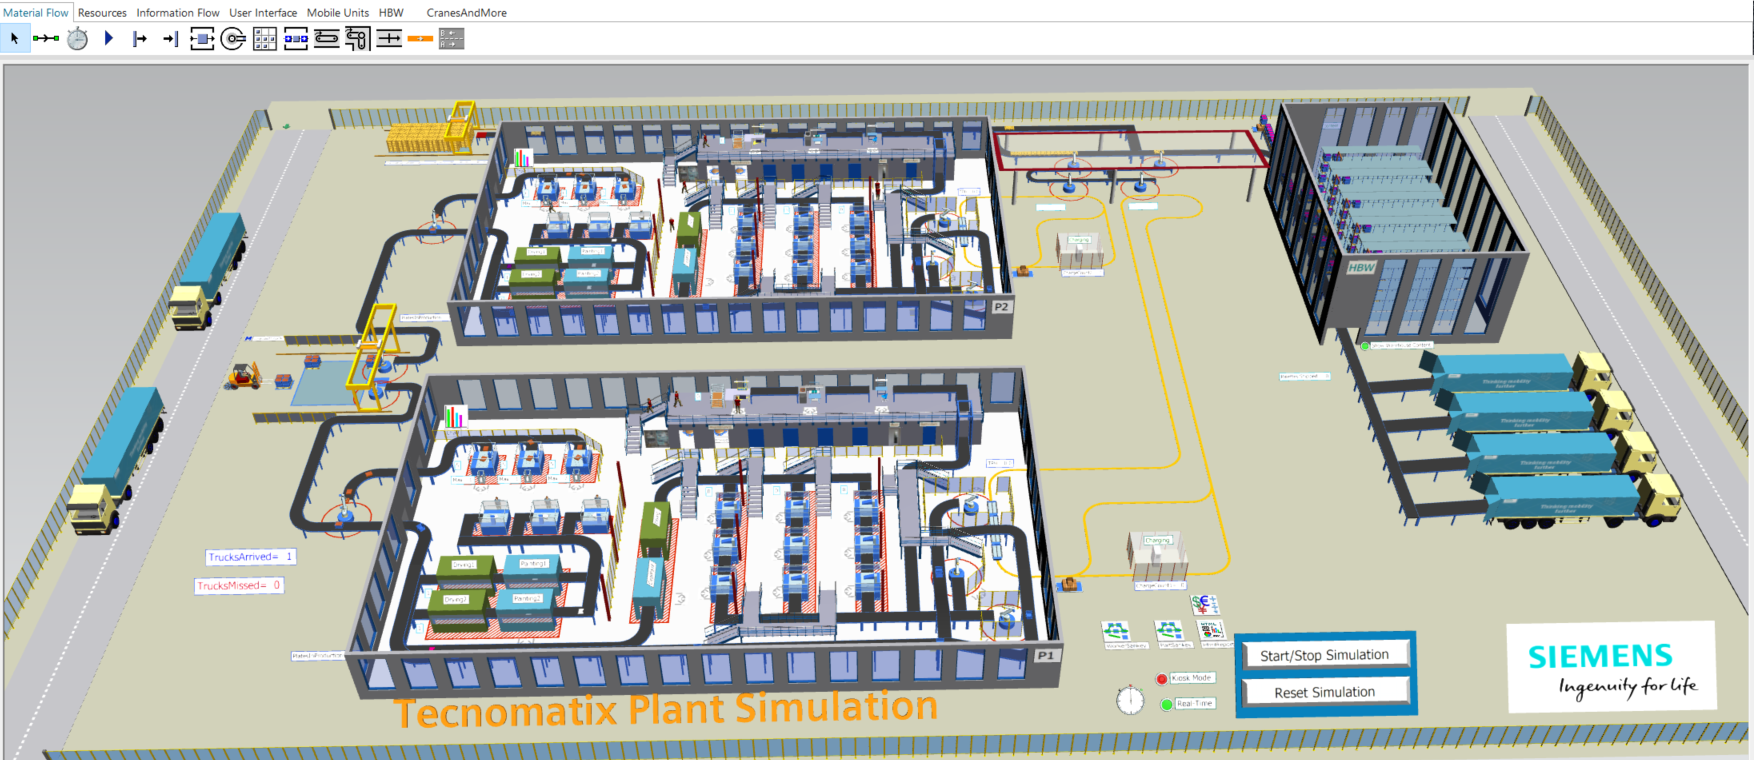Choose the grid-style Store object
This screenshot has height=760, width=1754.
click(265, 39)
